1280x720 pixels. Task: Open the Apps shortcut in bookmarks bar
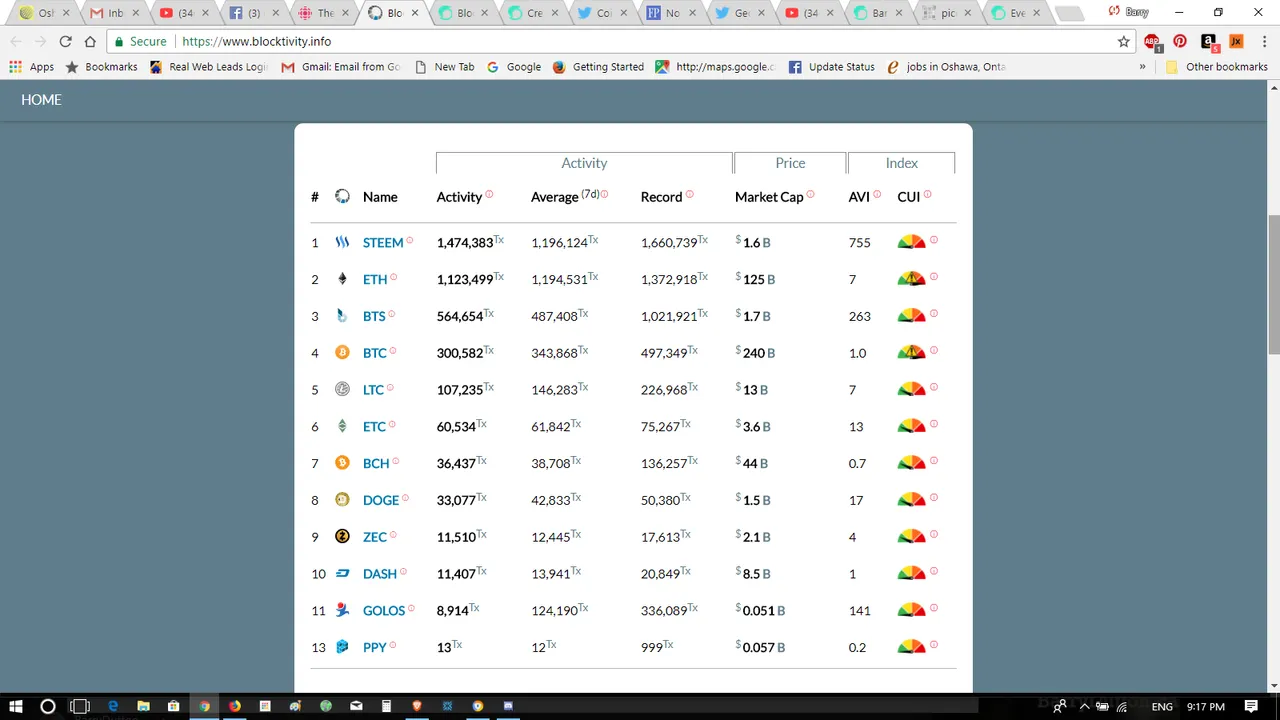(32, 67)
